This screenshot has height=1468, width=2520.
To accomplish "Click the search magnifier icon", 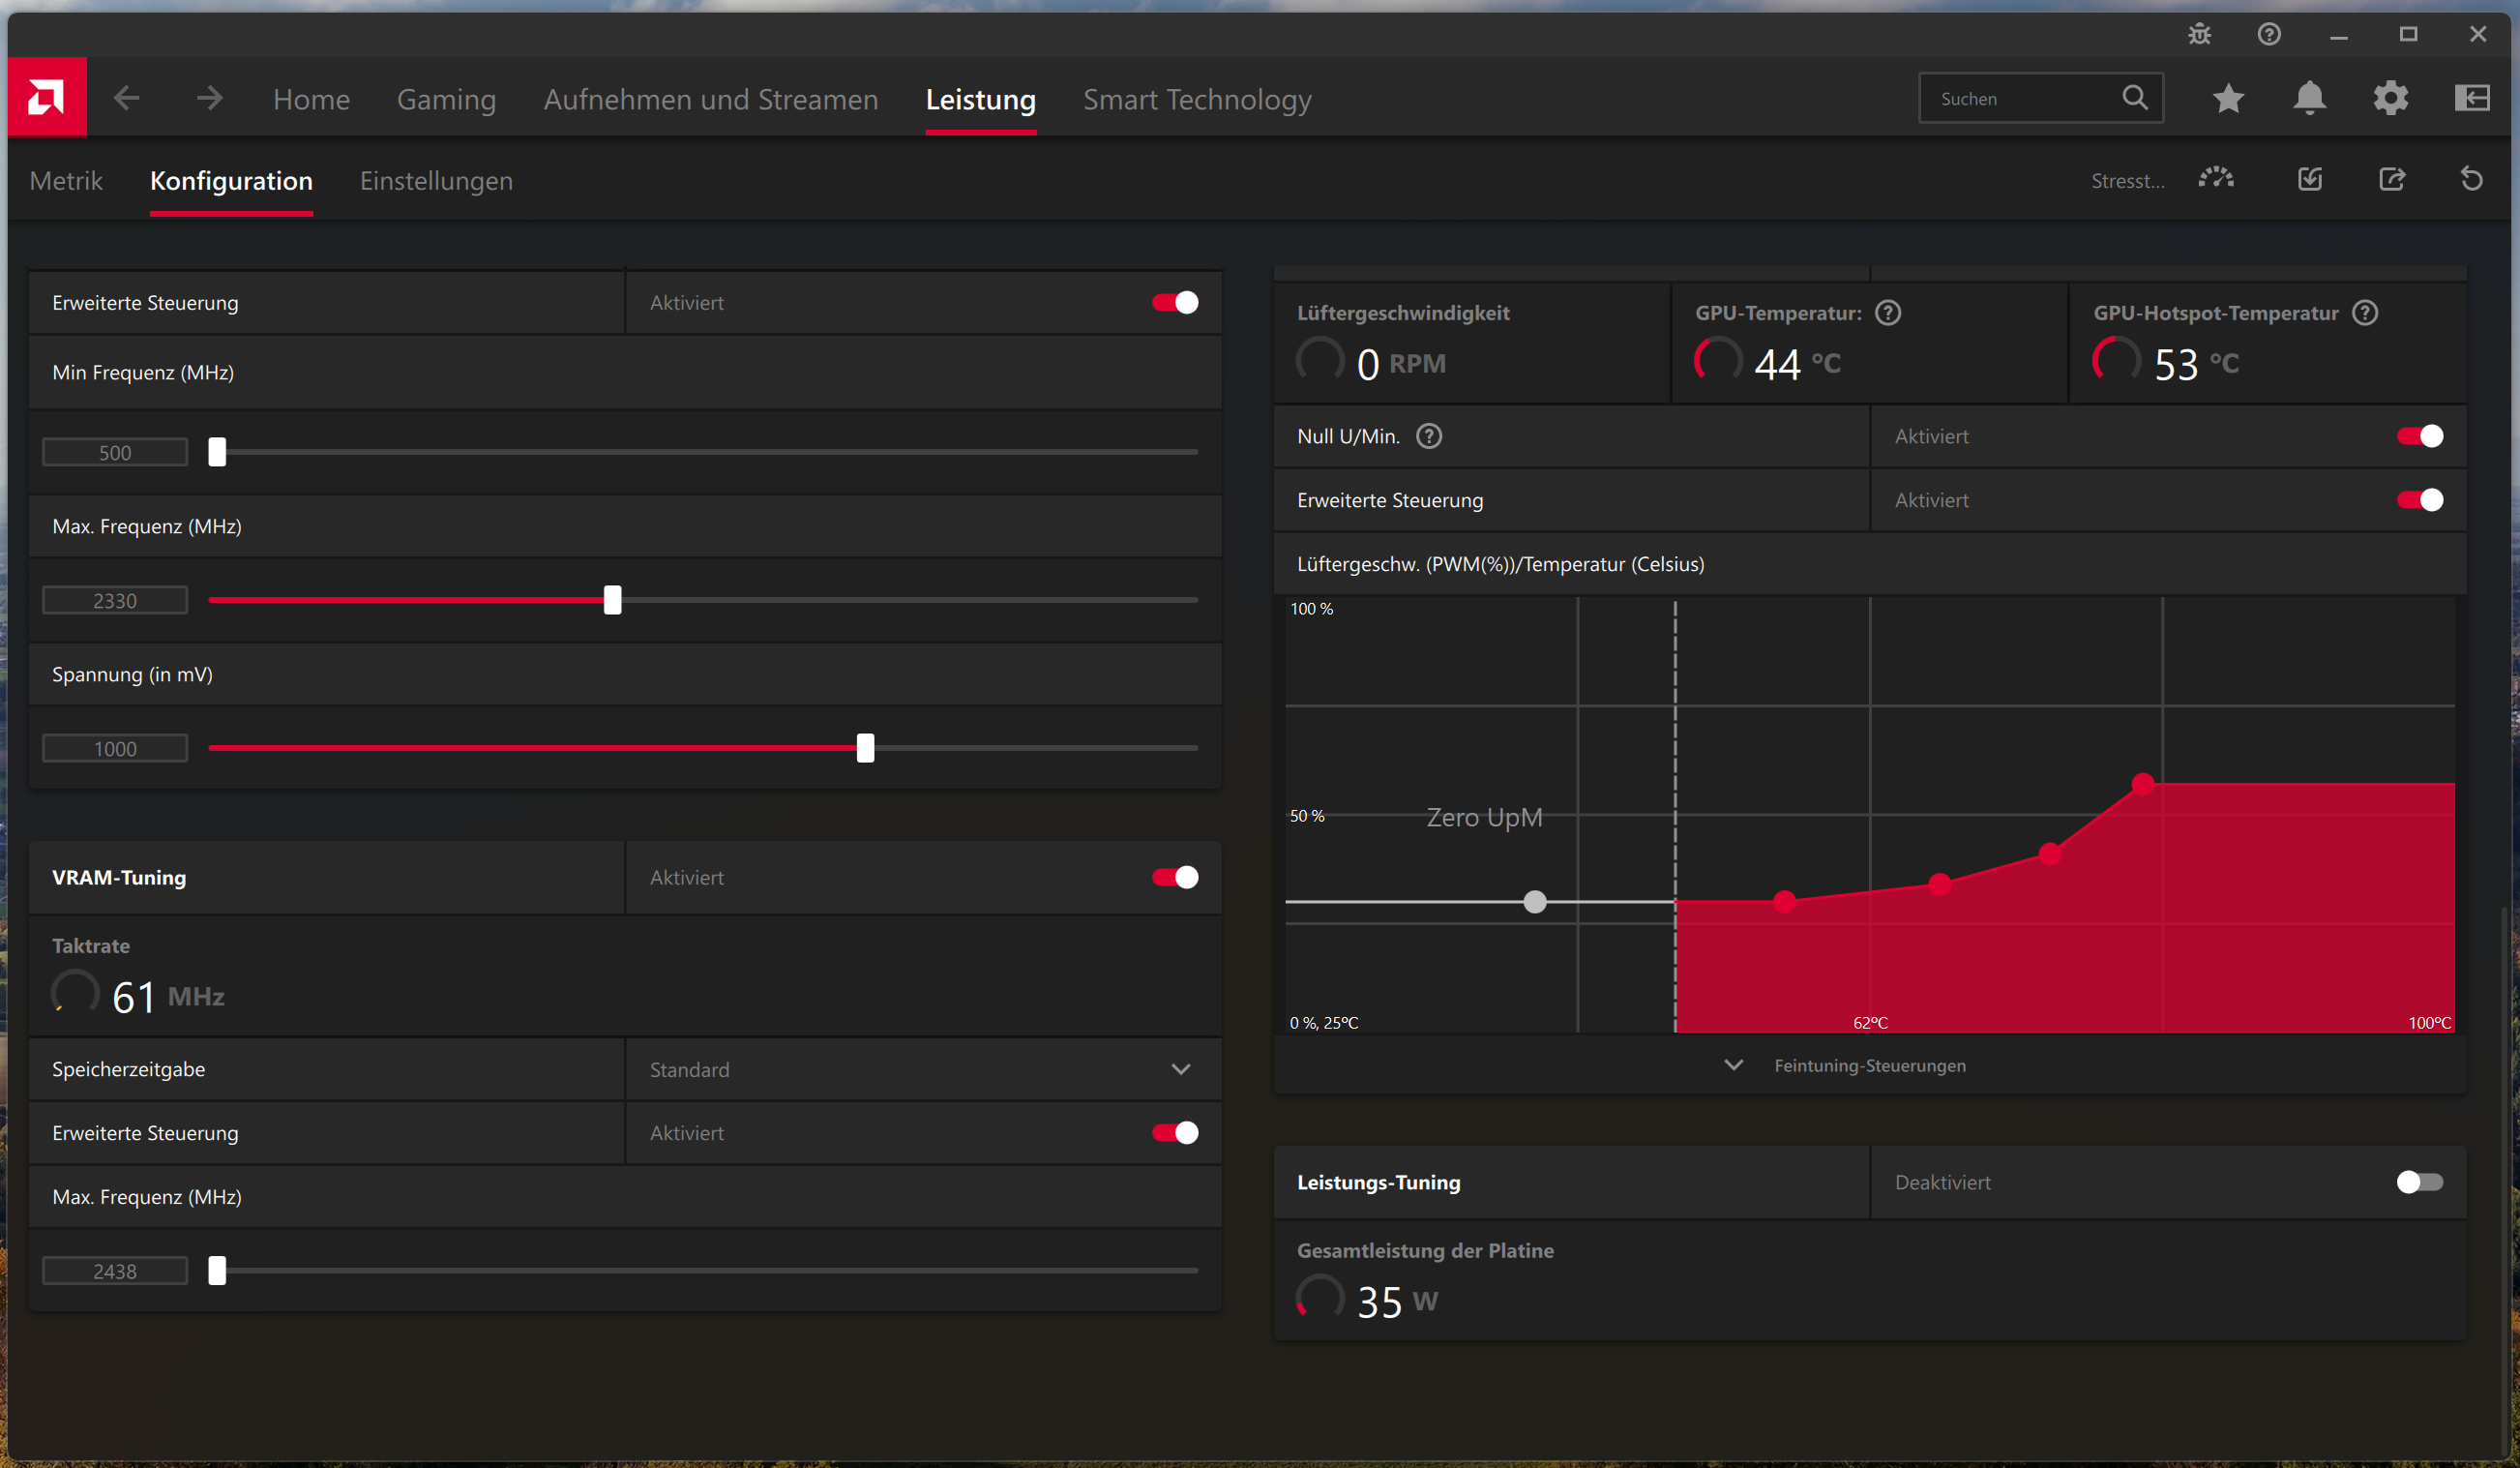I will (x=2135, y=97).
